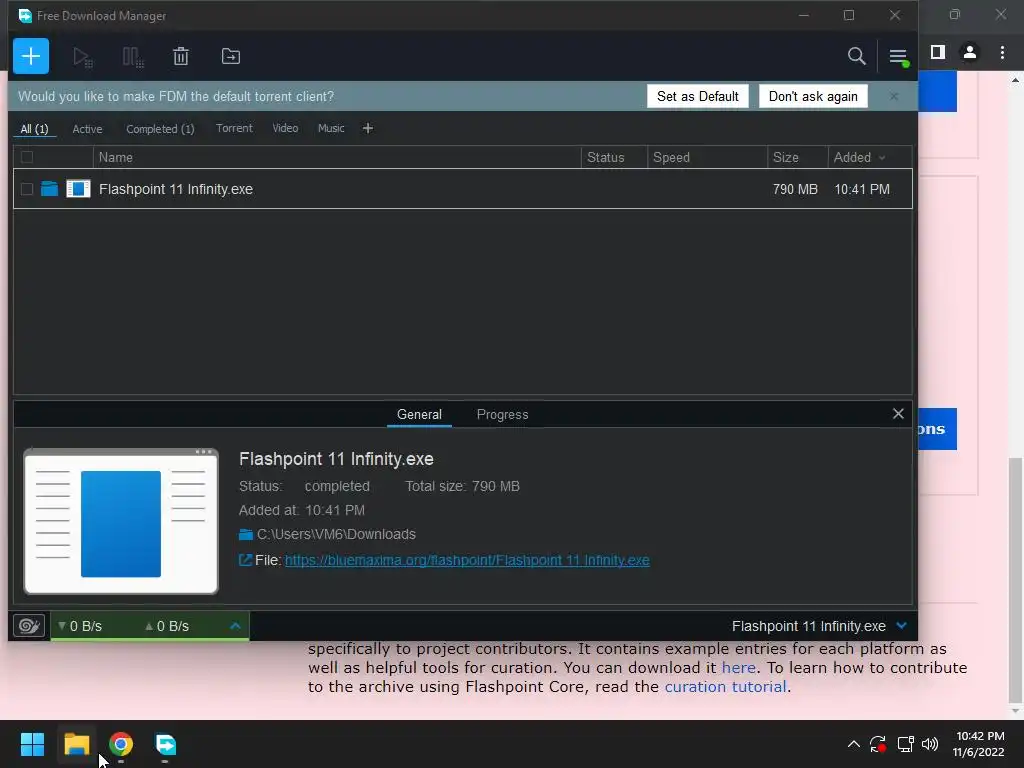Screen dimensions: 1024x768
Task: Switch to Active filter tab
Action: pyautogui.click(x=88, y=129)
